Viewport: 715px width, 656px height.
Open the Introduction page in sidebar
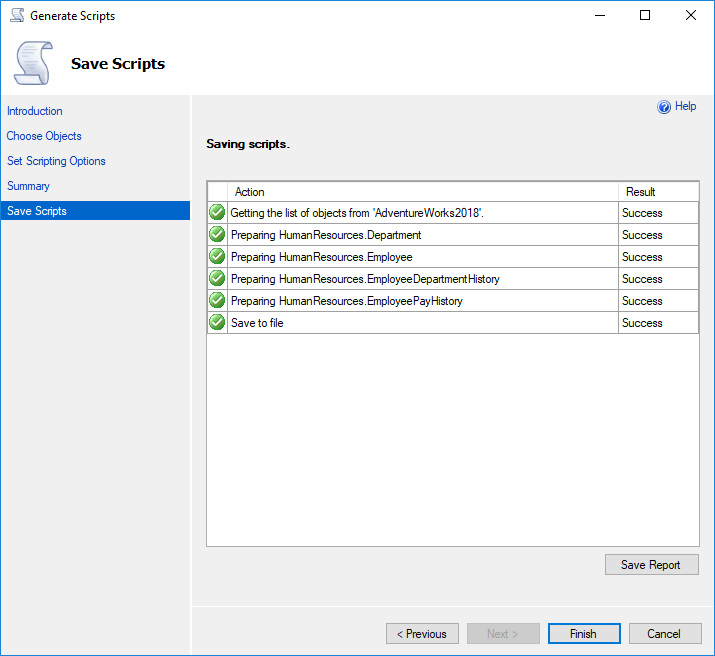point(35,111)
